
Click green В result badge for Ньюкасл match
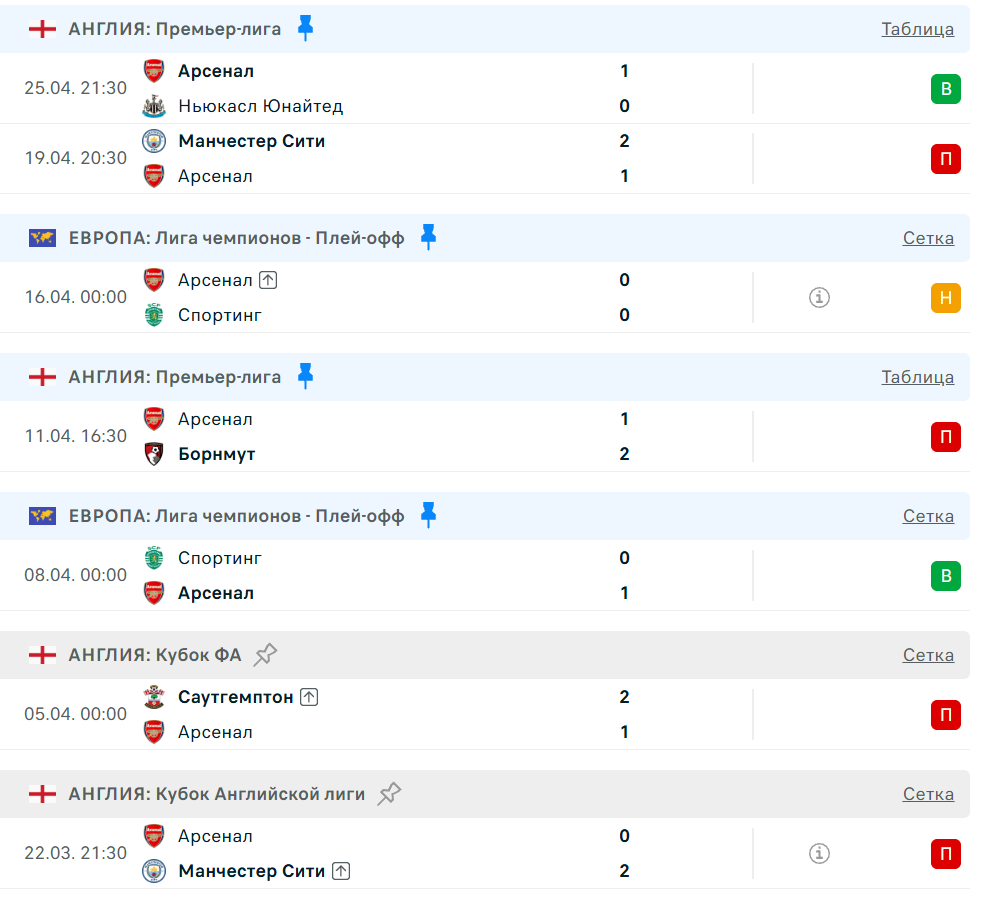pyautogui.click(x=945, y=89)
